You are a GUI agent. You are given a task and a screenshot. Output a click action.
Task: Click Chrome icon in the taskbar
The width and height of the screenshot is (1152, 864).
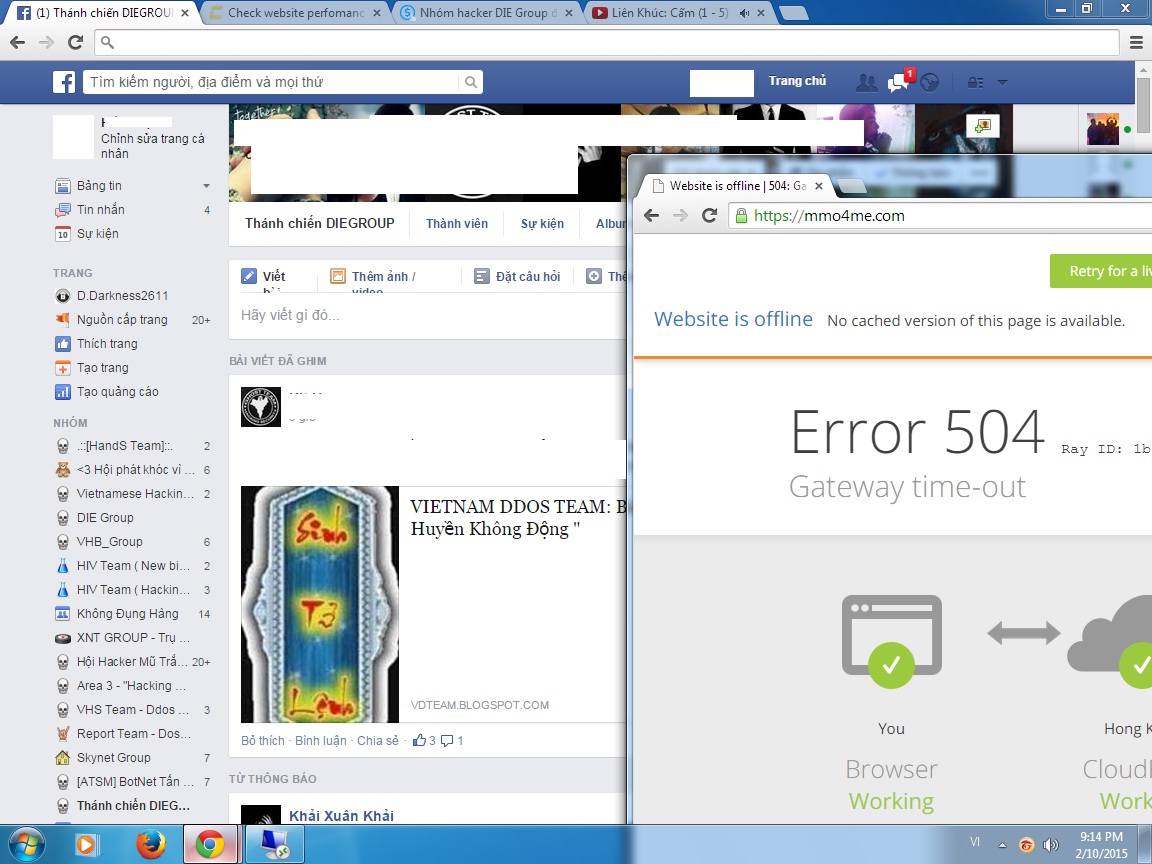(209, 845)
